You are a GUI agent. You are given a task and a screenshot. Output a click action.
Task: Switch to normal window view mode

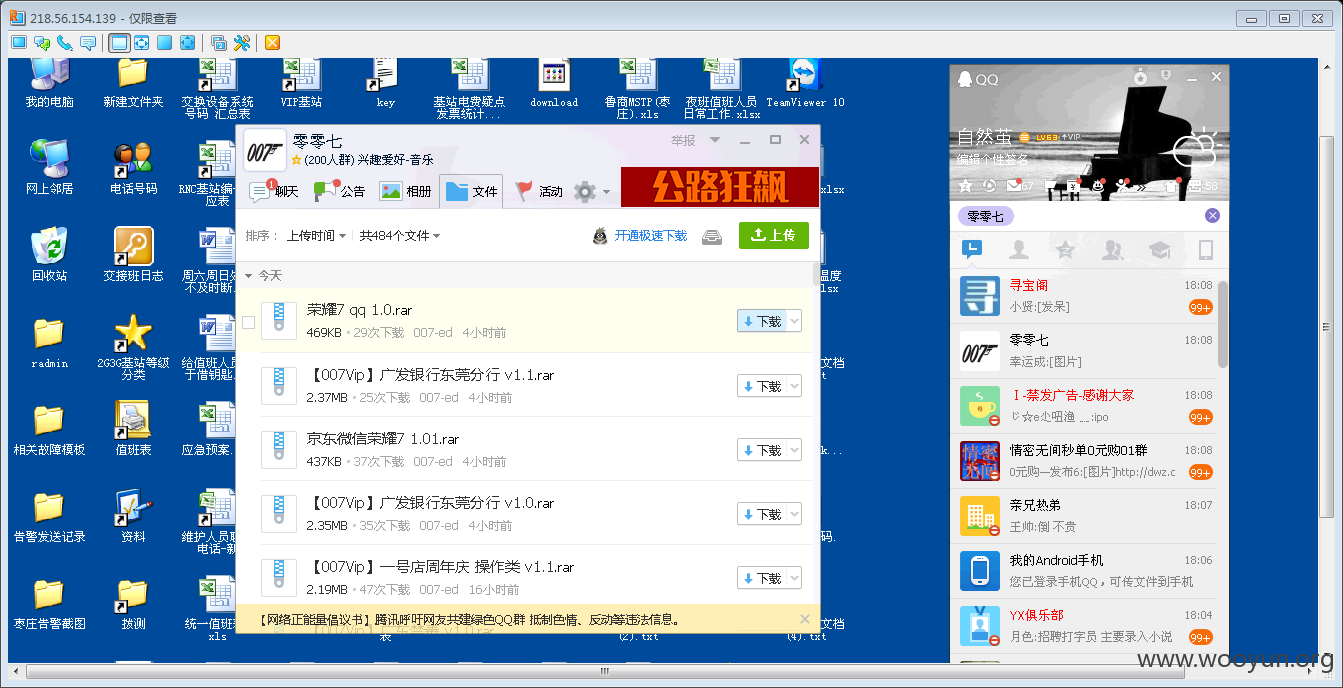pos(119,42)
